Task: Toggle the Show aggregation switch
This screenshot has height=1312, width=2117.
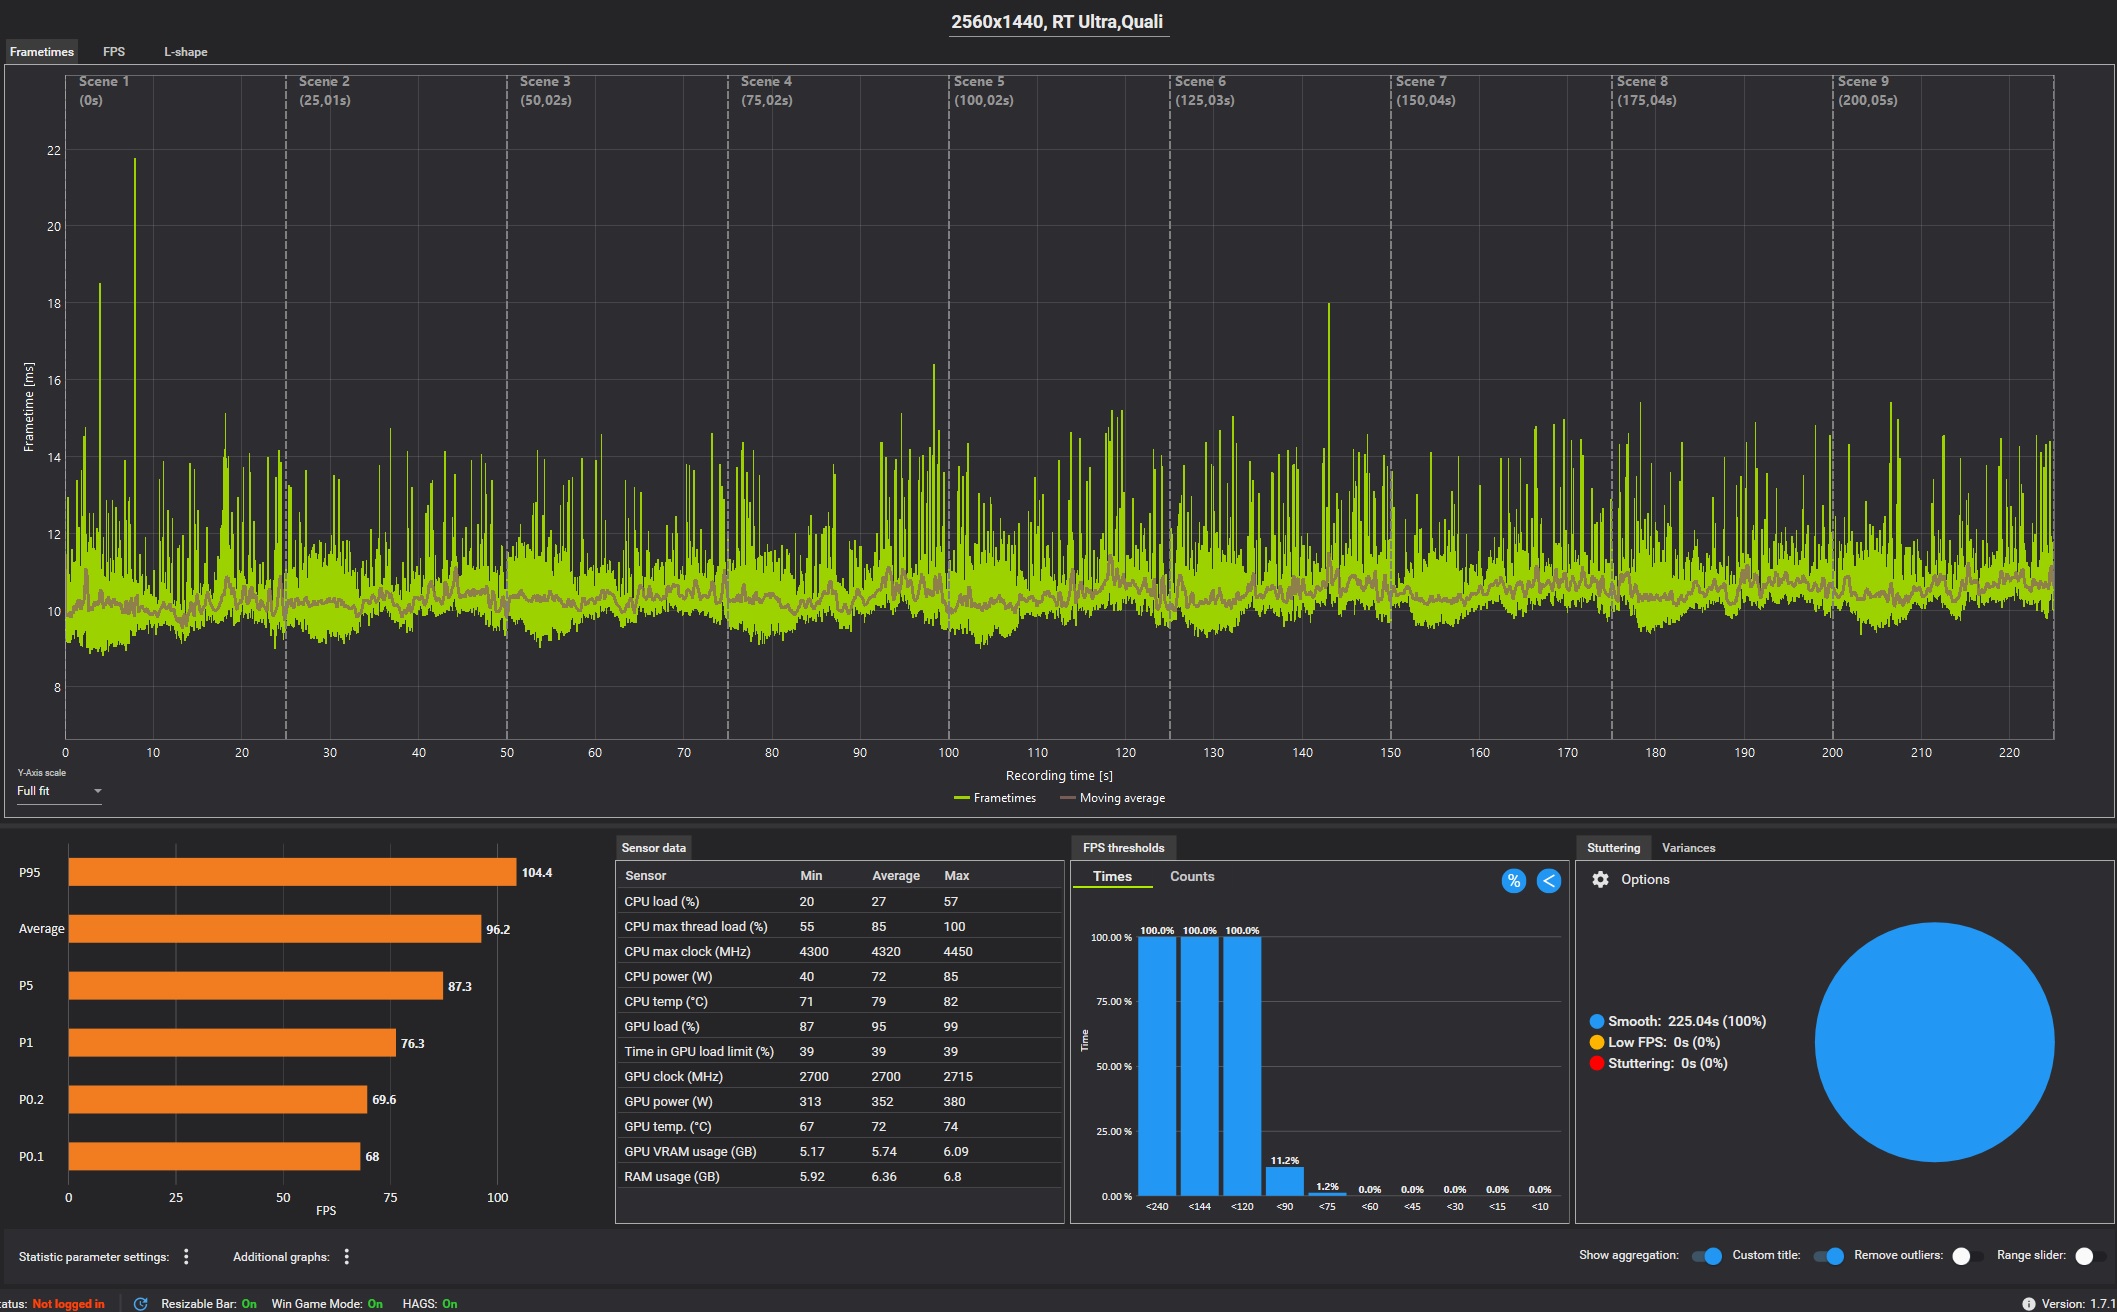Action: click(x=1706, y=1256)
